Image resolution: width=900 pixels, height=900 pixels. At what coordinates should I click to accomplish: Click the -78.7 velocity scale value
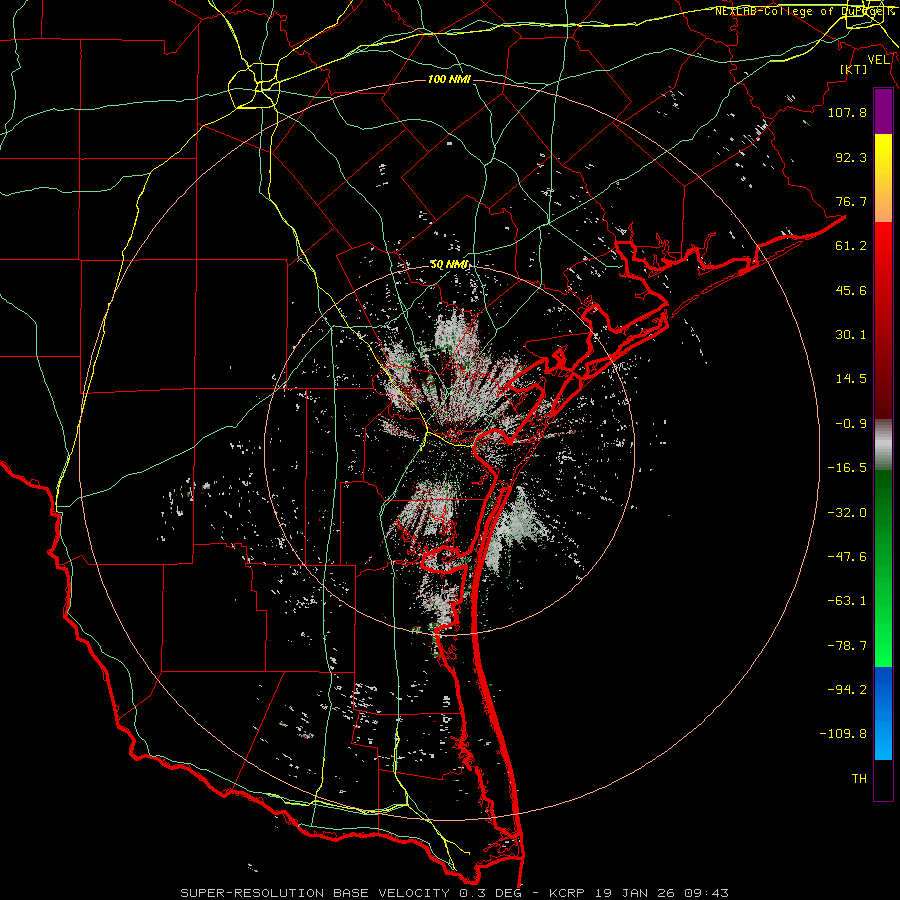pos(847,646)
